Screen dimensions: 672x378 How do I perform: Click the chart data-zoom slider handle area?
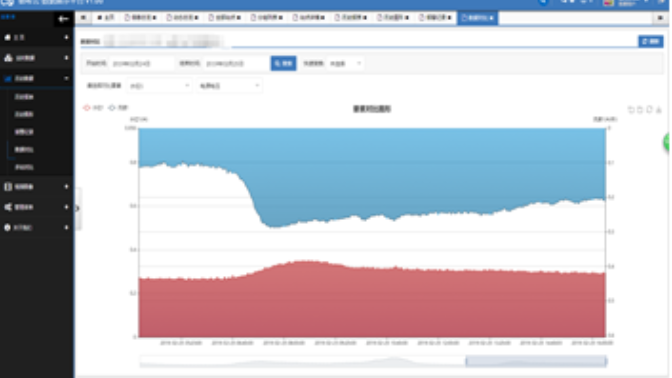point(536,361)
